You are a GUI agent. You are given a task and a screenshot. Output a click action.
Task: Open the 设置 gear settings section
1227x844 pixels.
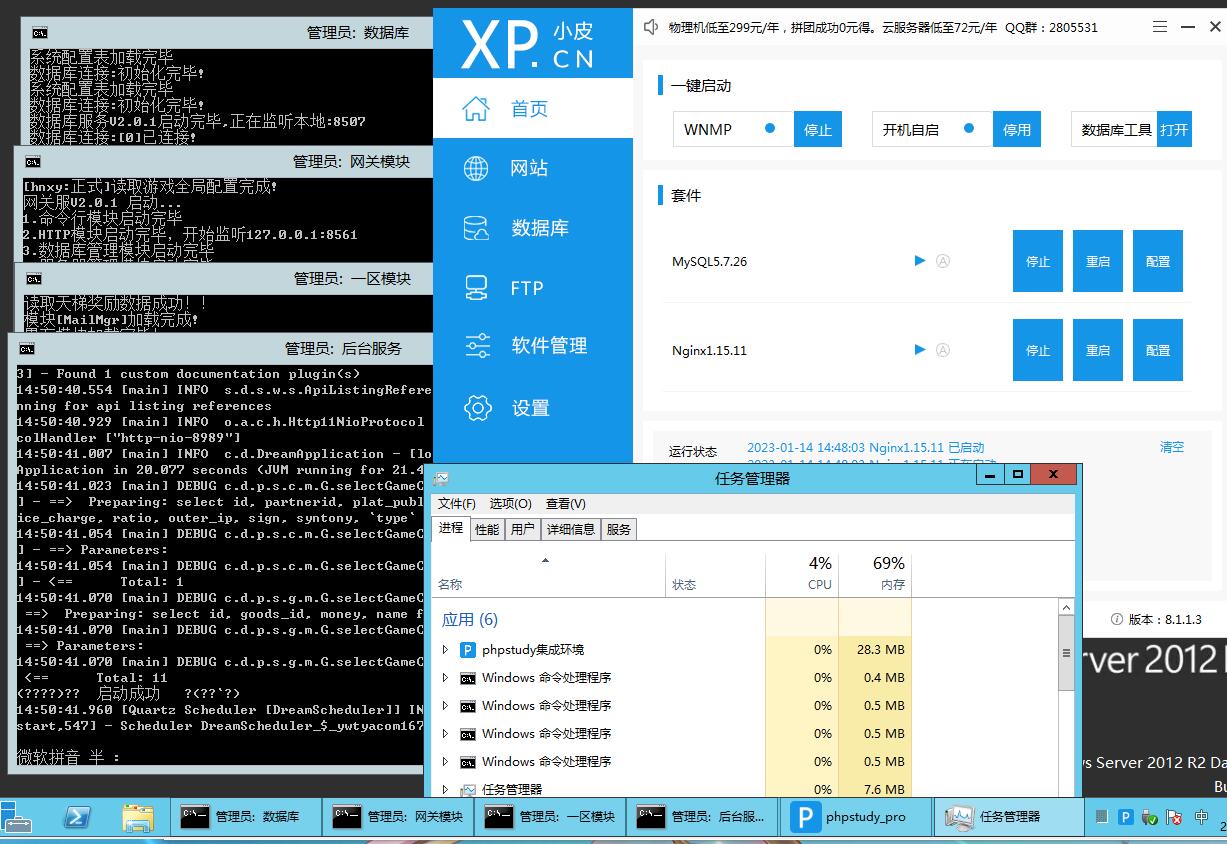click(532, 407)
